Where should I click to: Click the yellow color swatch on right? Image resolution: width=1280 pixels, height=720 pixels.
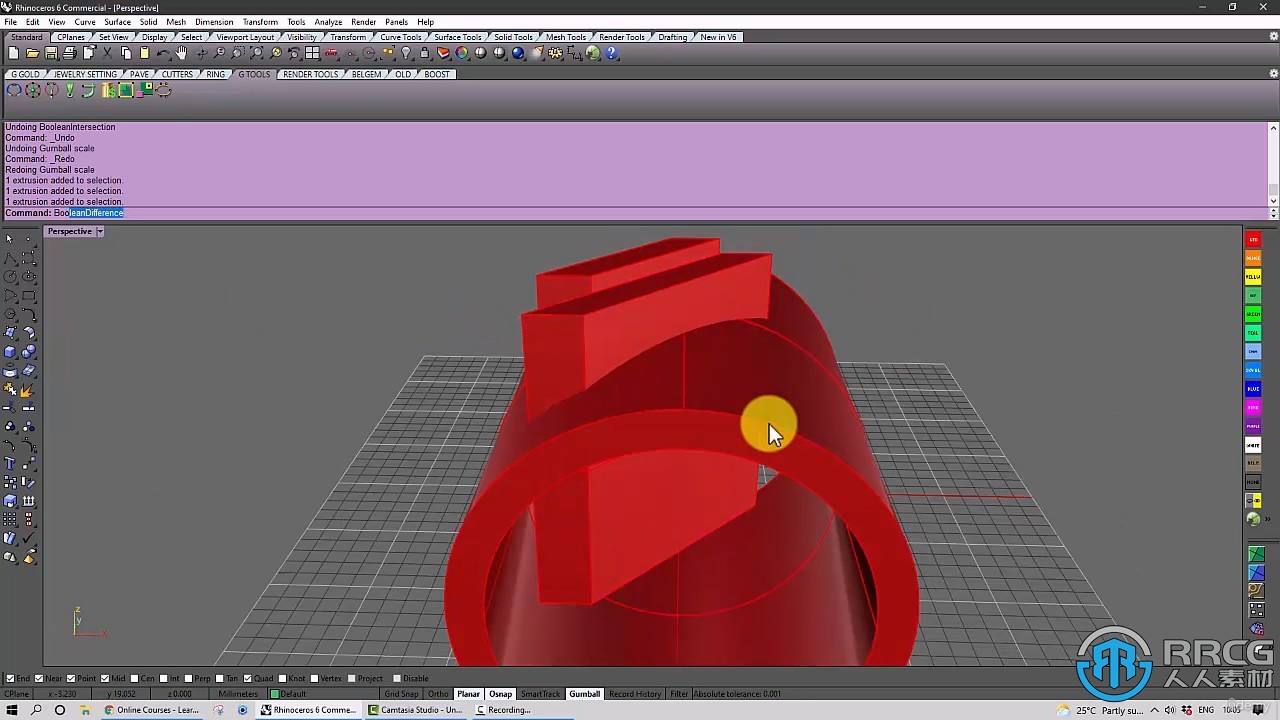coord(1253,277)
